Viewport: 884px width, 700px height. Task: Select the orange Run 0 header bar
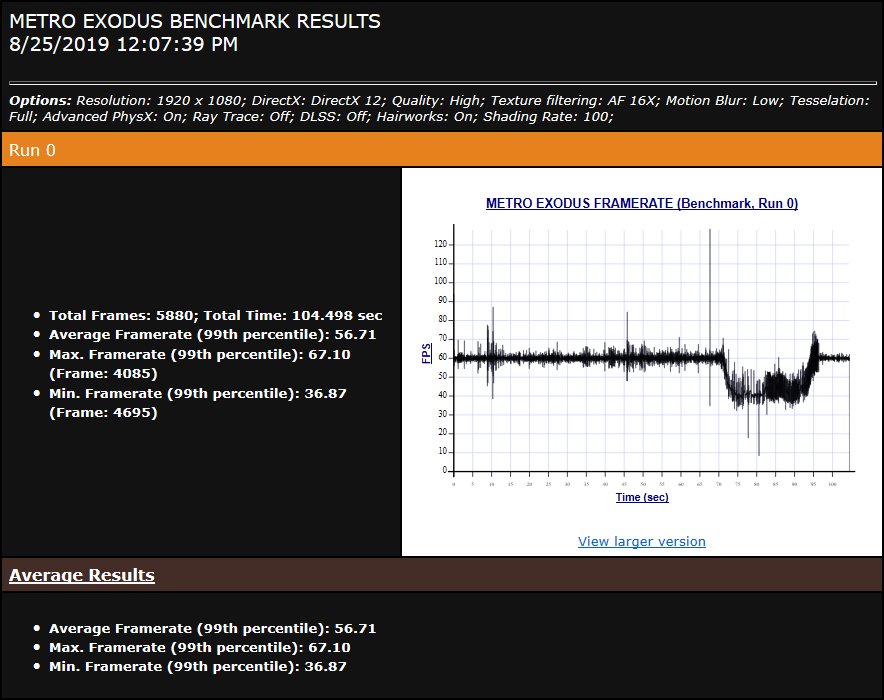[x=441, y=150]
